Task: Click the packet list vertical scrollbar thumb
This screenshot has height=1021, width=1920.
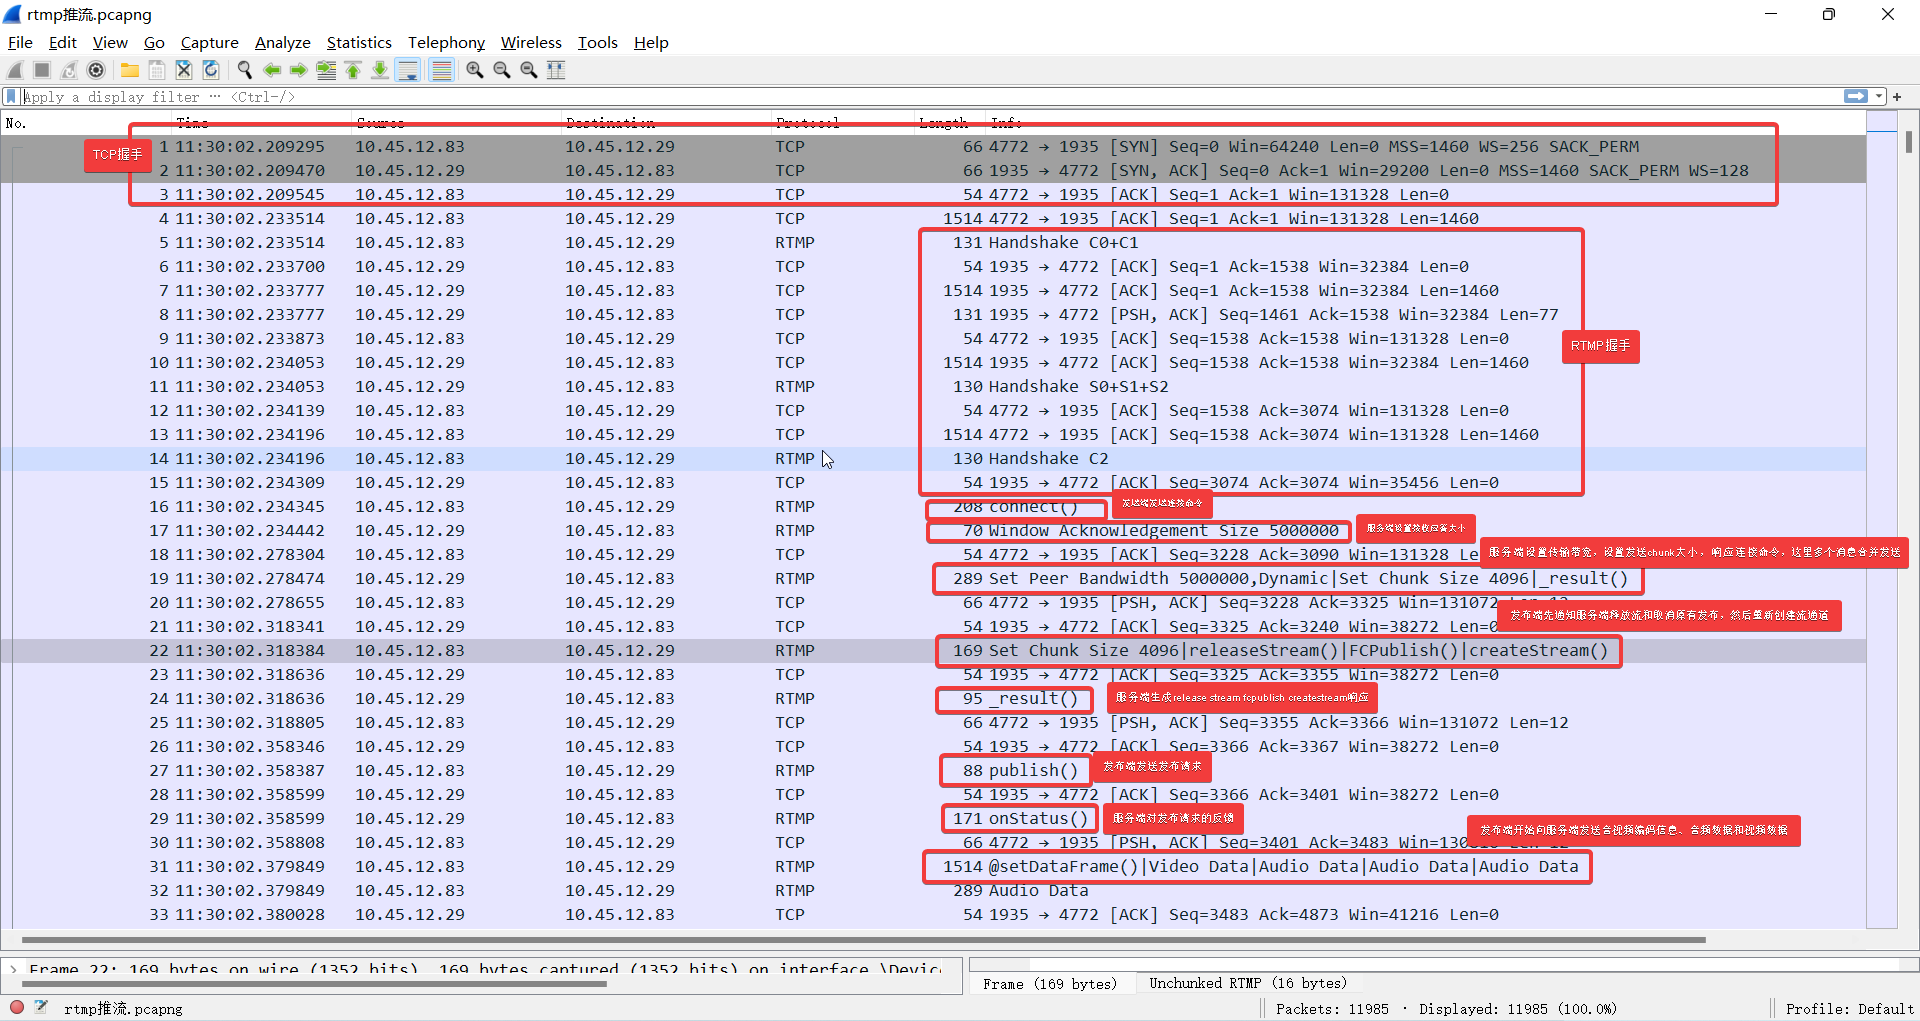Action: (1909, 142)
